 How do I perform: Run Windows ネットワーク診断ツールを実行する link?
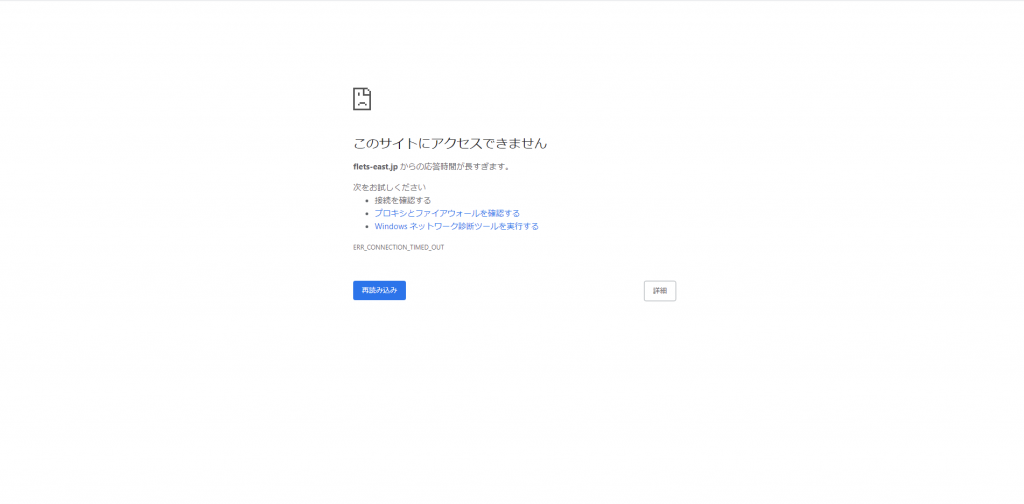[456, 227]
